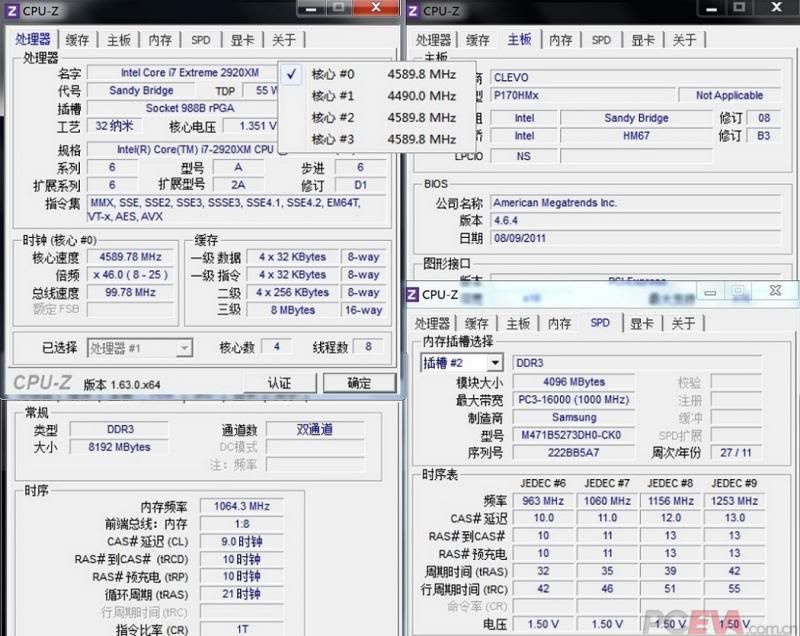This screenshot has width=800, height=636.
Task: Click the BIOS brand American Megatrends Inc.
Action: point(635,203)
